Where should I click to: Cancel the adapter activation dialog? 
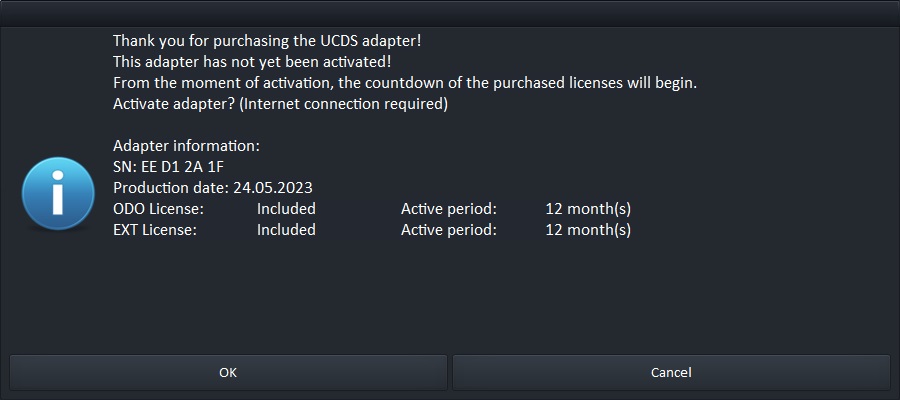coord(670,372)
